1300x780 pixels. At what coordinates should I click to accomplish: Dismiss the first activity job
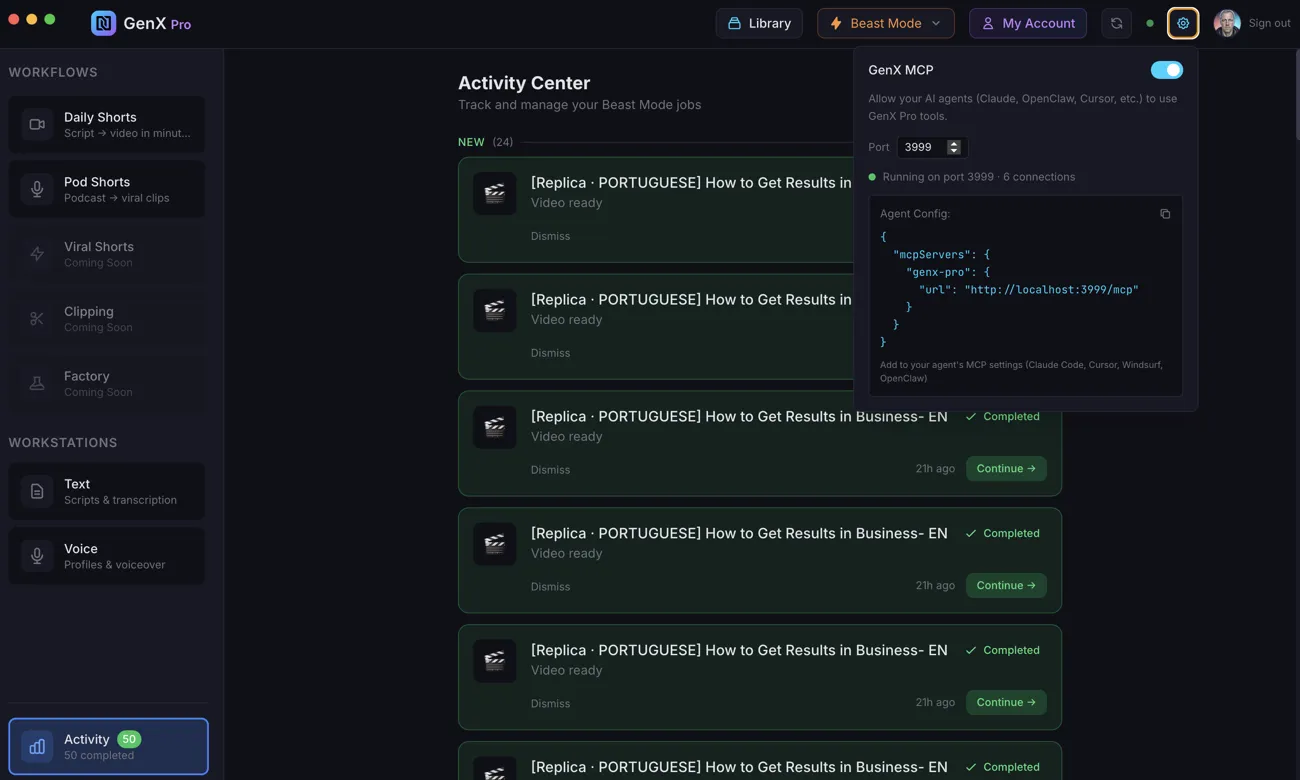(550, 236)
